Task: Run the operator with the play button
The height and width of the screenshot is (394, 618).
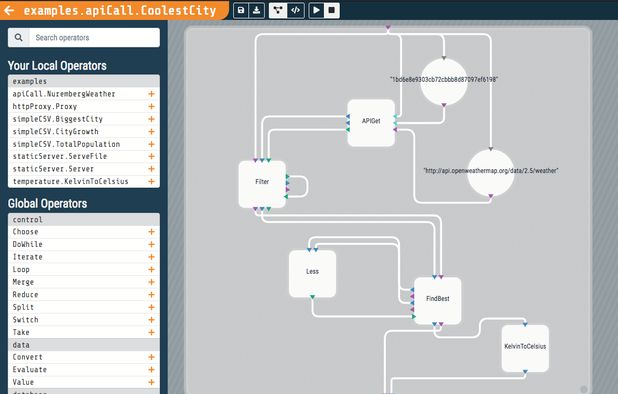Action: pyautogui.click(x=316, y=10)
